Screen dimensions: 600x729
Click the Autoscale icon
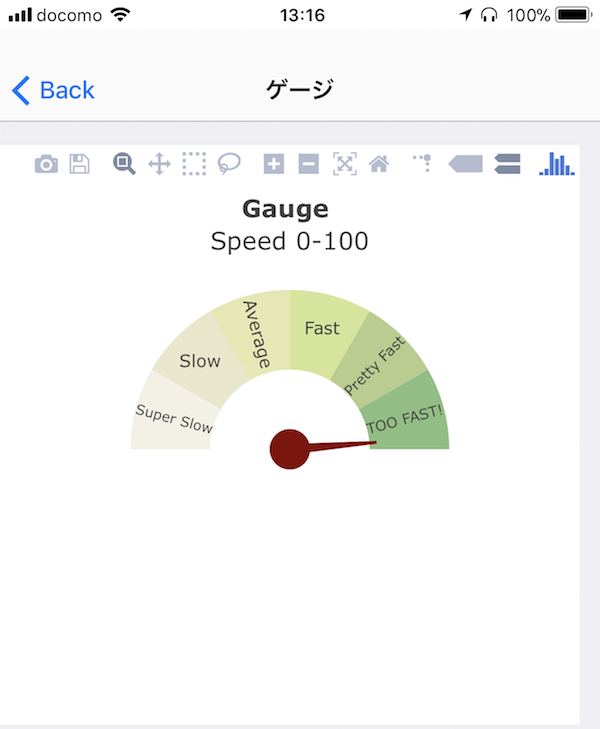pyautogui.click(x=345, y=164)
